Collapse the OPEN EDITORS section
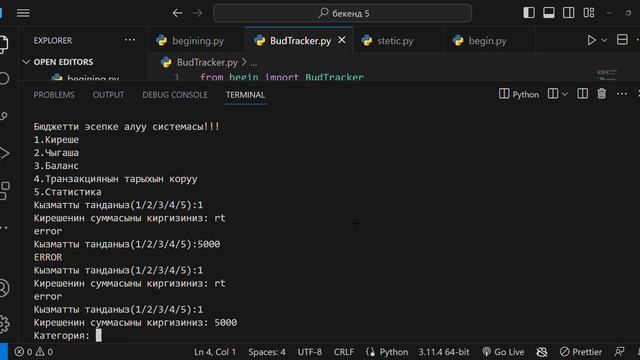The height and width of the screenshot is (360, 640). (x=58, y=62)
